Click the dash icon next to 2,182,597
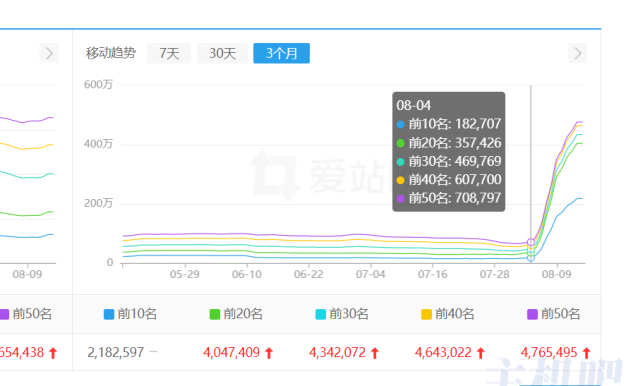 click(154, 352)
